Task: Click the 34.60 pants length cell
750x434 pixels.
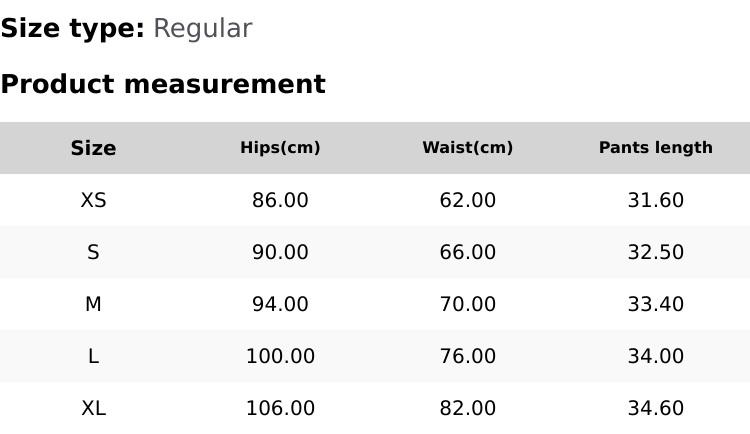Action: point(655,409)
